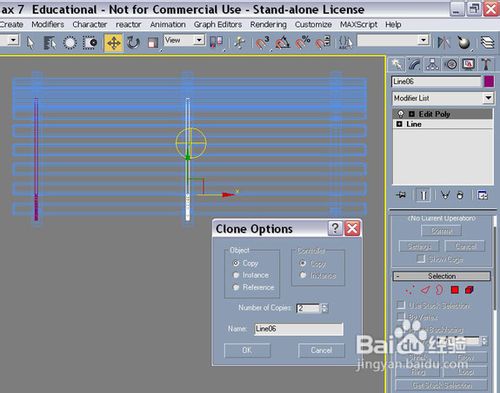Select Instance radio in Controller group
This screenshot has height=393, width=500.
click(x=303, y=276)
